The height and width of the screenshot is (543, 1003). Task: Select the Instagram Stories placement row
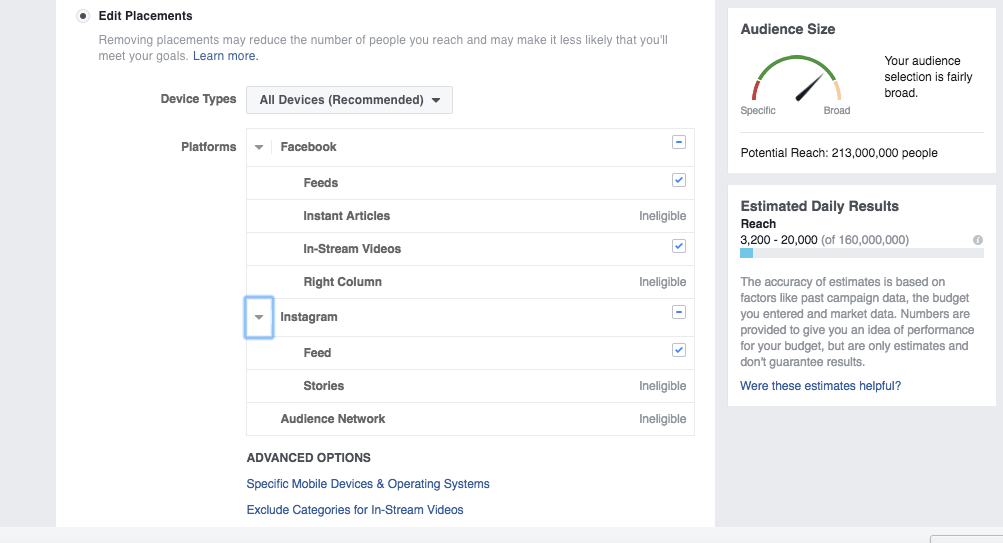470,386
